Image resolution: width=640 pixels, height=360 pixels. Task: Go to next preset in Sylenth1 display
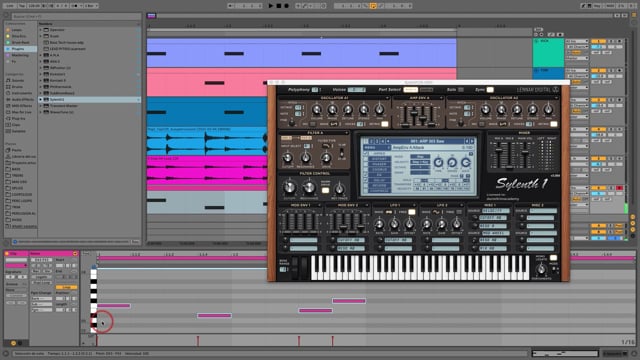[x=472, y=141]
